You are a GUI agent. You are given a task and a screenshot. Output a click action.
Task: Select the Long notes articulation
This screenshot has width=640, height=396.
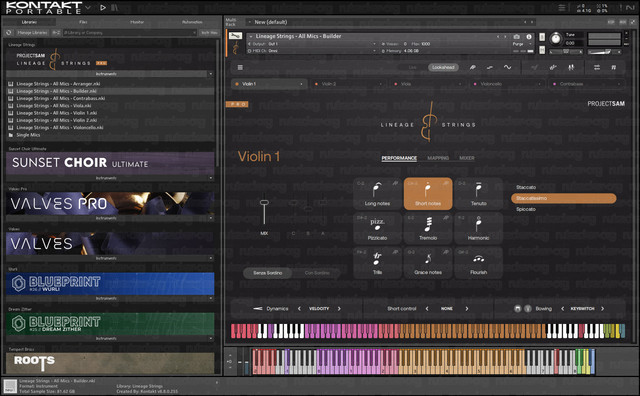coord(377,194)
